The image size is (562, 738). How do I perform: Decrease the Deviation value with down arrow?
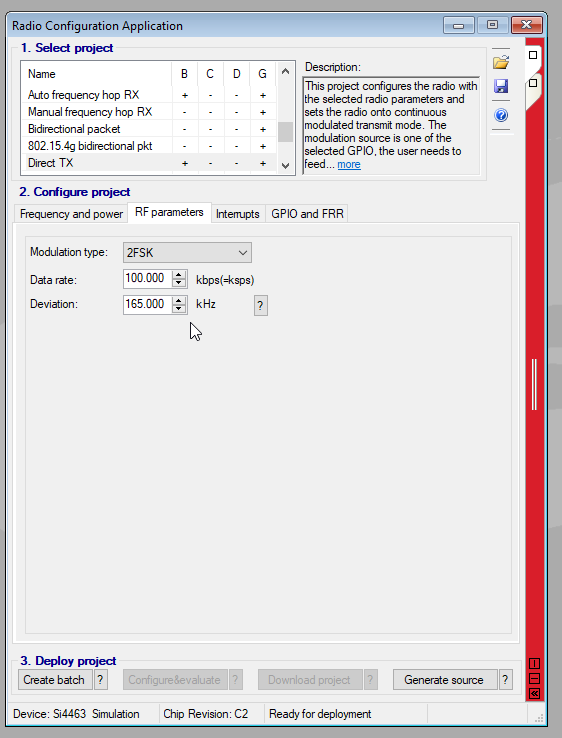[178, 308]
